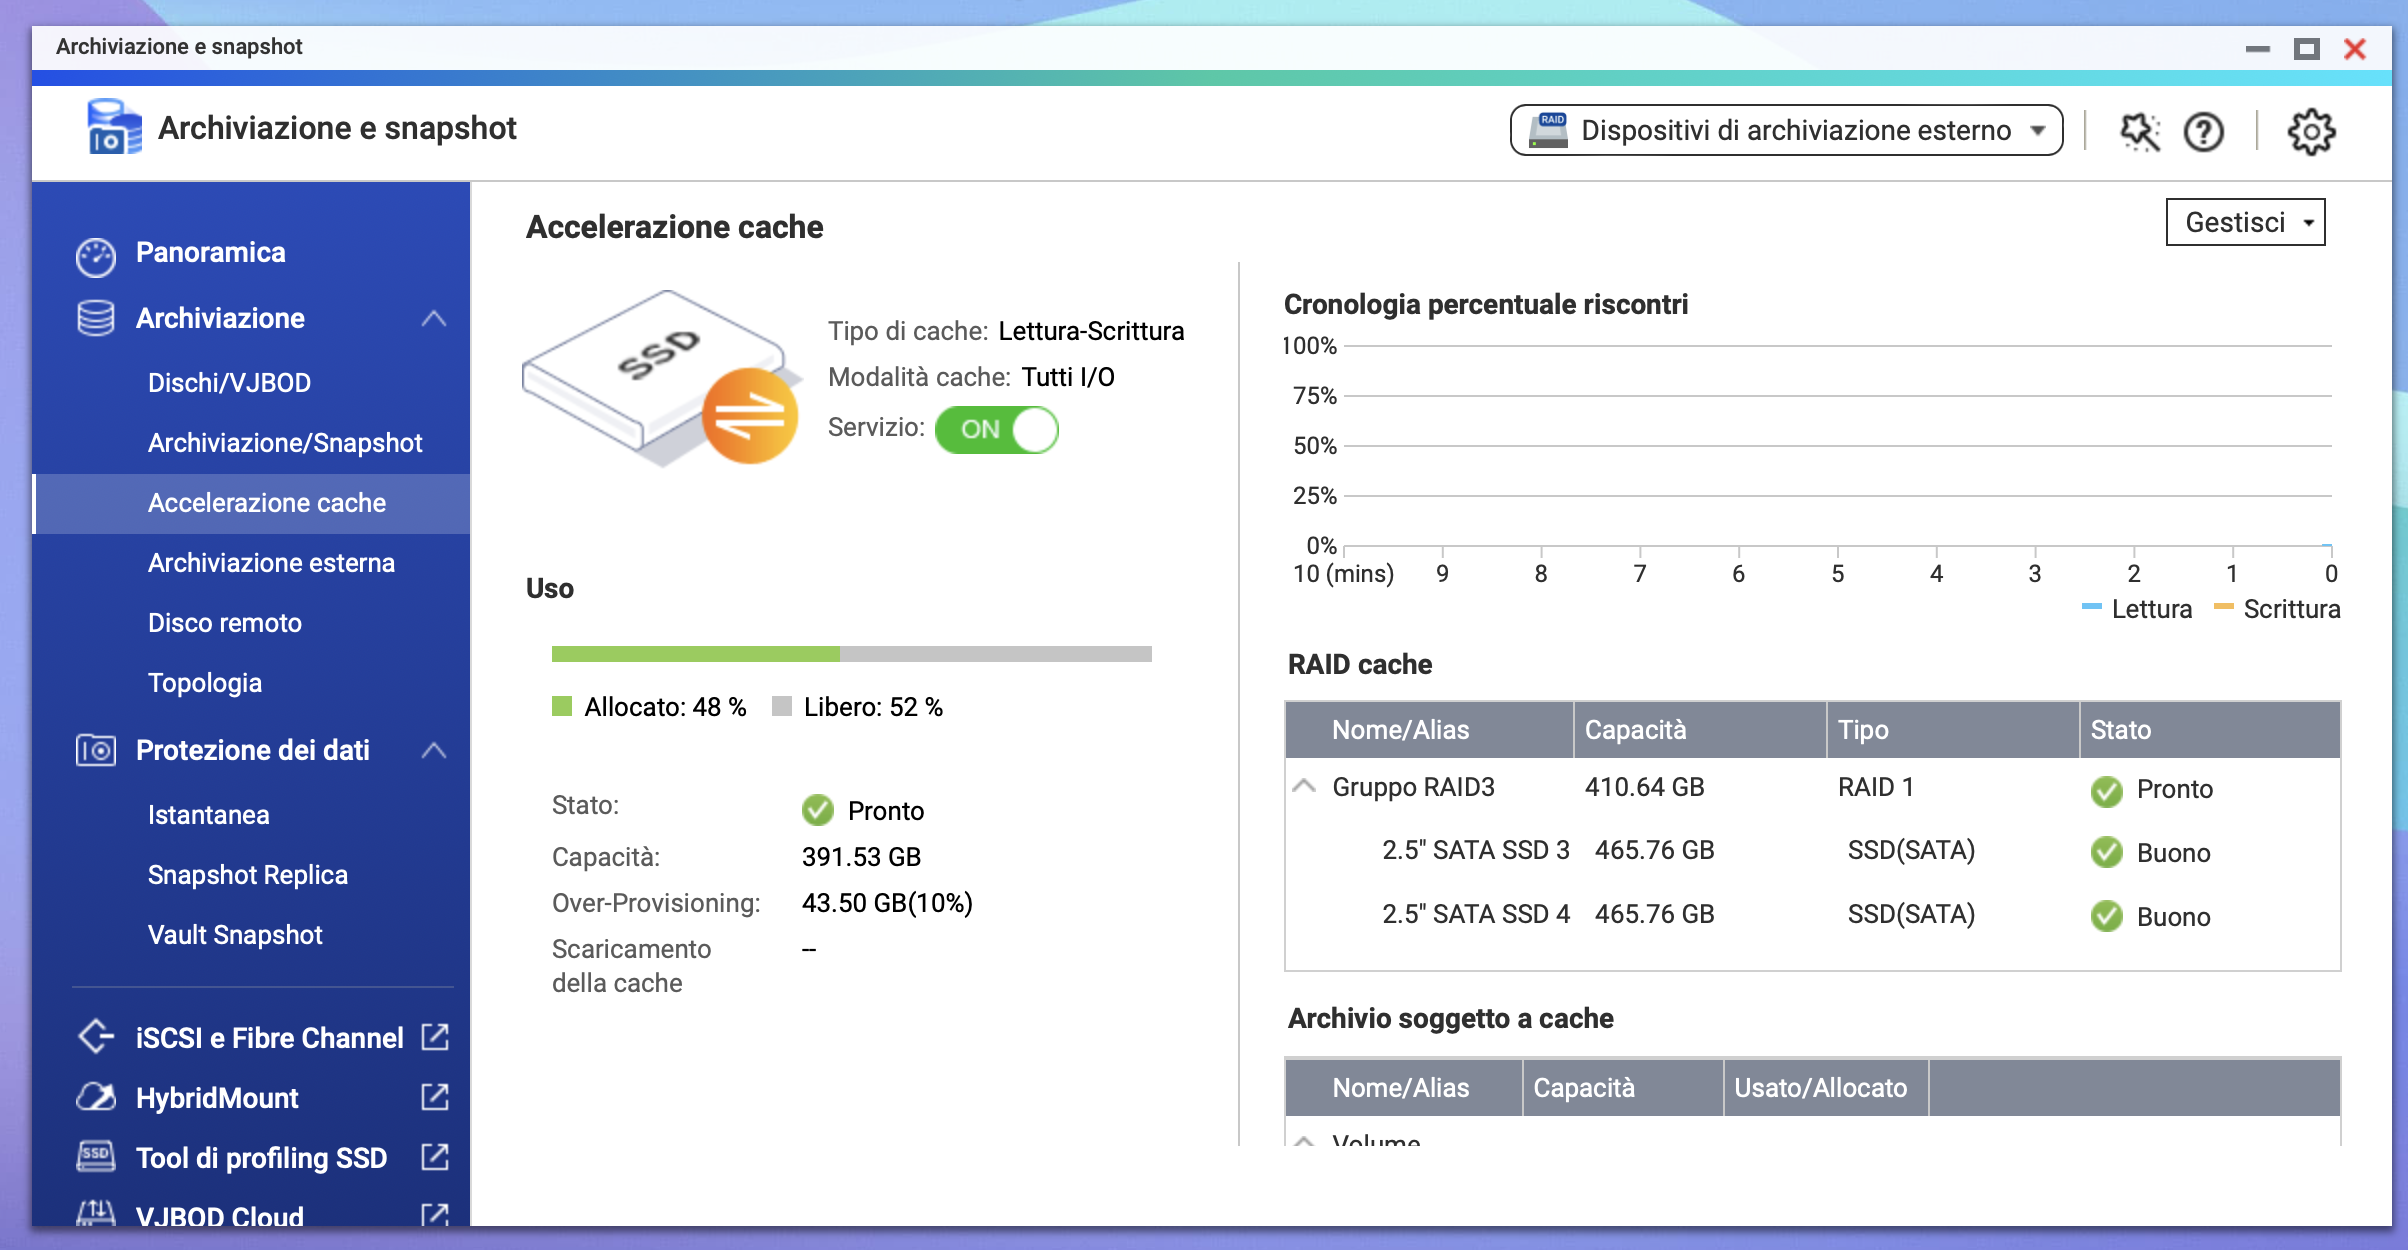Toggle the Servizio ON switch off
The width and height of the screenshot is (2408, 1250).
996,429
